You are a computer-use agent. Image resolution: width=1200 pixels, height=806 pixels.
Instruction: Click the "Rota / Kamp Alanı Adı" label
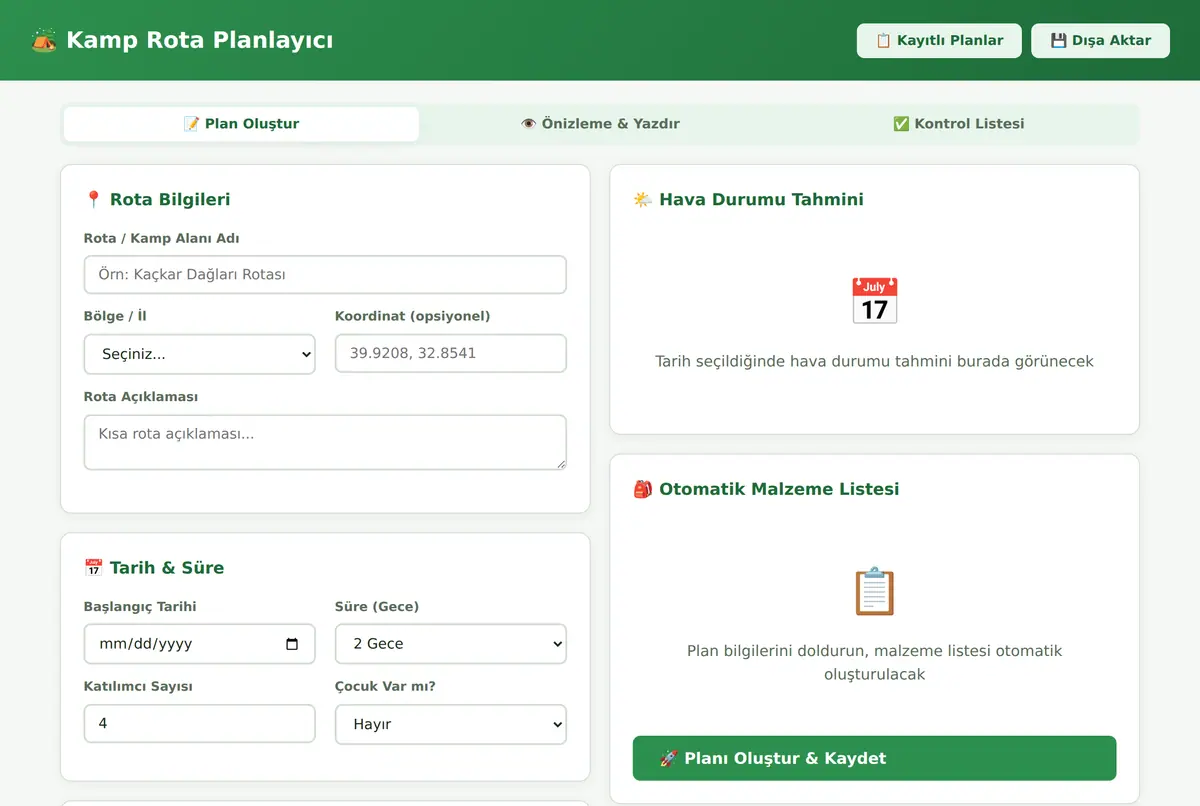(x=162, y=238)
